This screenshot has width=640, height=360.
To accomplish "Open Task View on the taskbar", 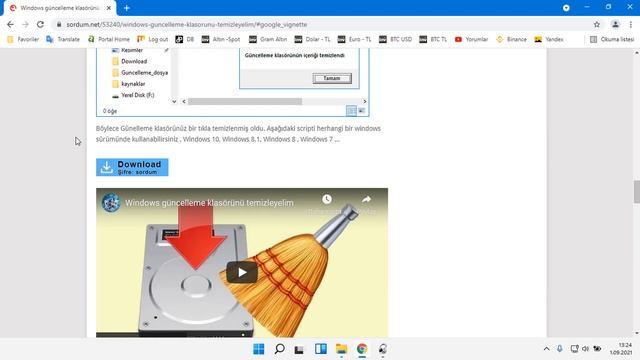I will 299,349.
